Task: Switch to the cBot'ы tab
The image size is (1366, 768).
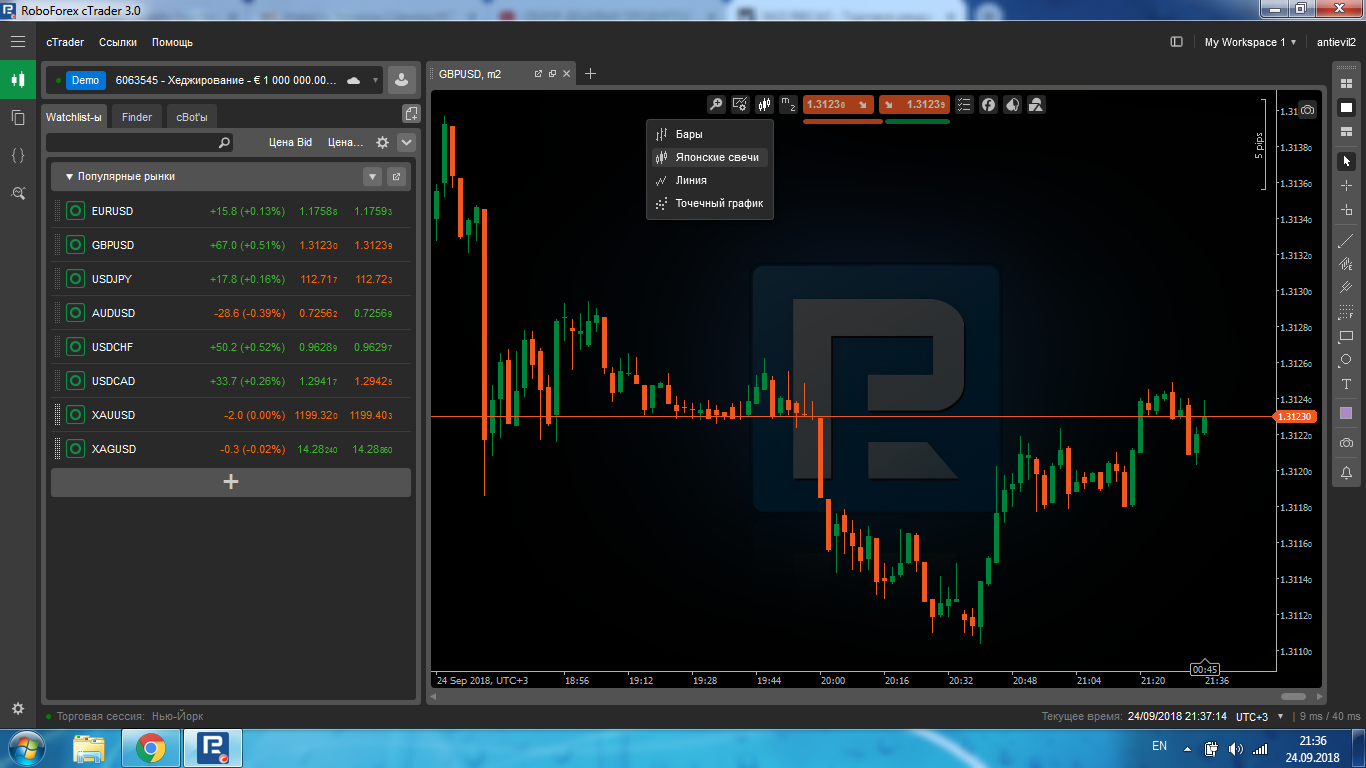Action: pos(192,117)
